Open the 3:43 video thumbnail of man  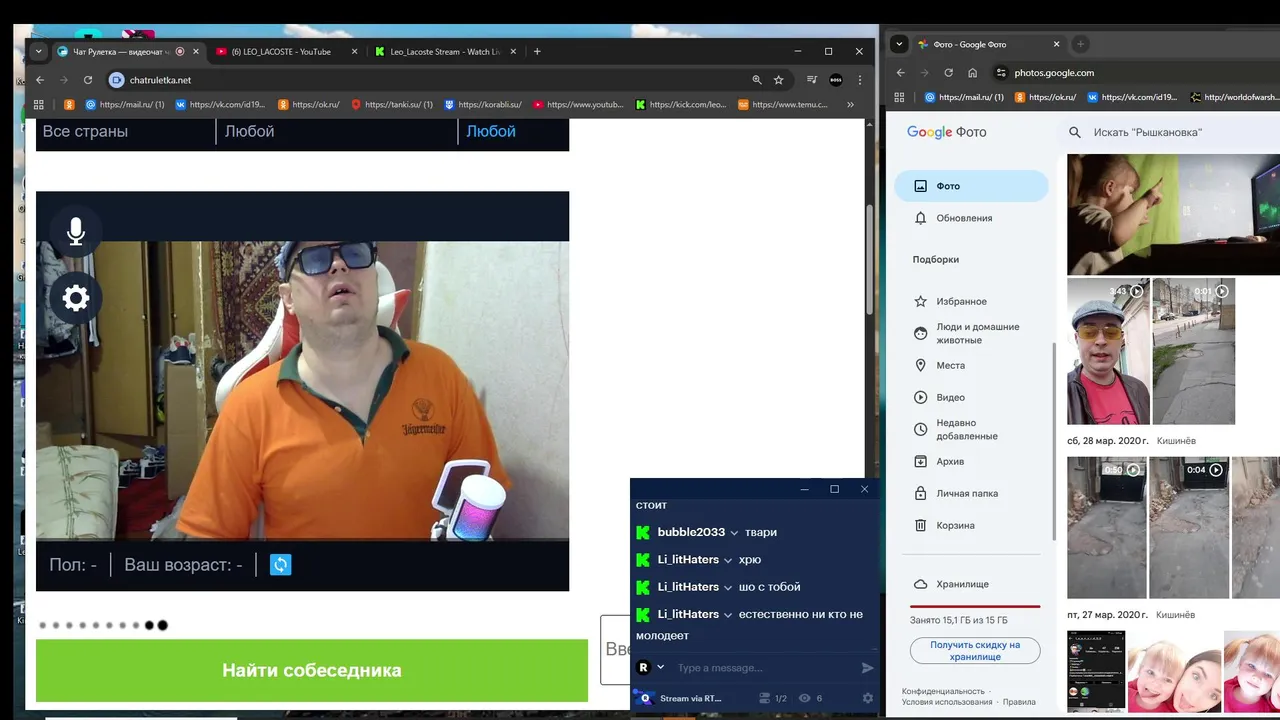coord(1108,351)
